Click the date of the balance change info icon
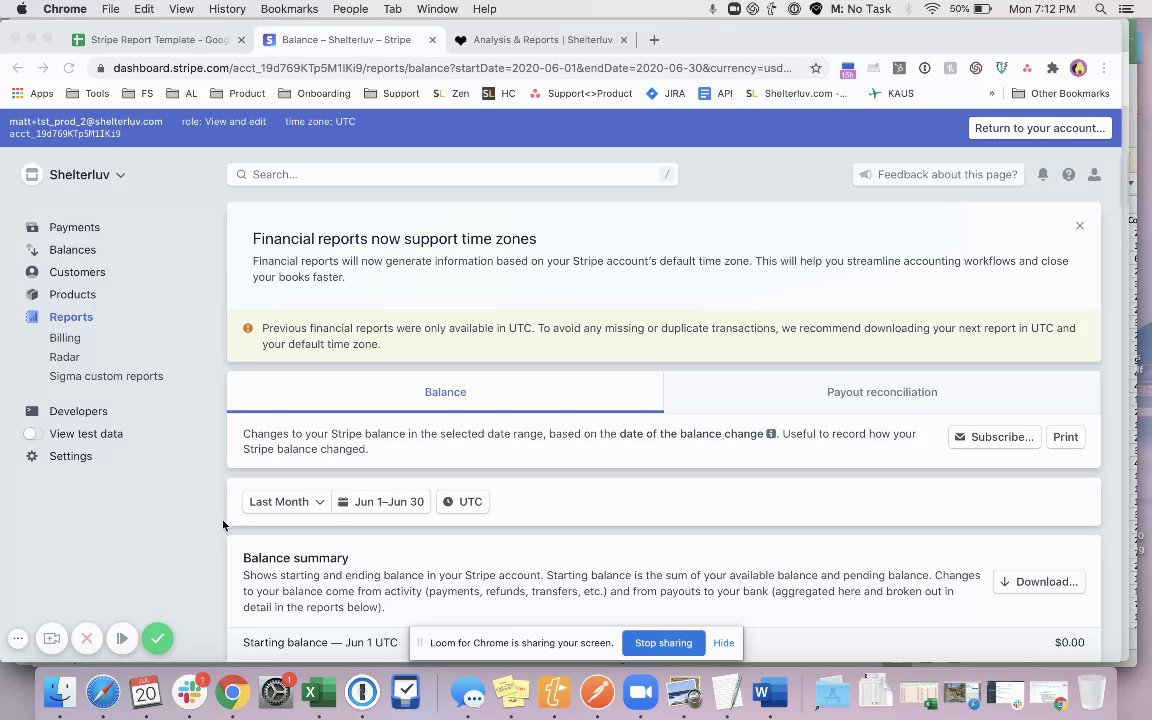The width and height of the screenshot is (1152, 720). (x=771, y=434)
